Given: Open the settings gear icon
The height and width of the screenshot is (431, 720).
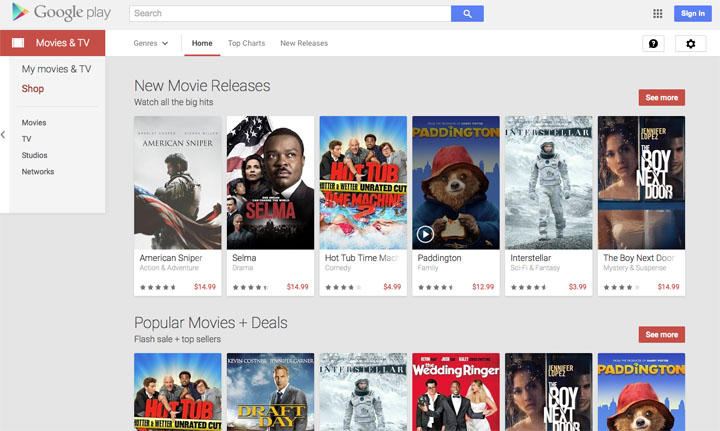Looking at the screenshot, I should tap(690, 44).
